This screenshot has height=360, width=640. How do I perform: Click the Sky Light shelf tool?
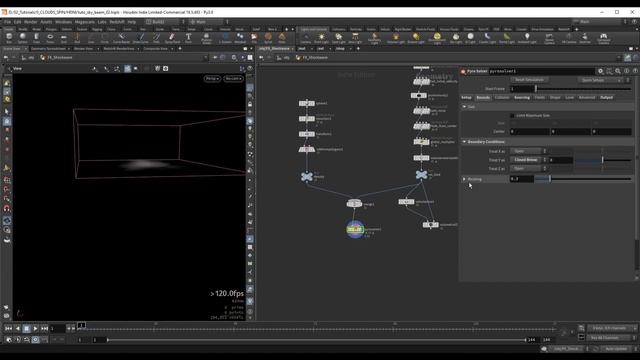point(456,38)
